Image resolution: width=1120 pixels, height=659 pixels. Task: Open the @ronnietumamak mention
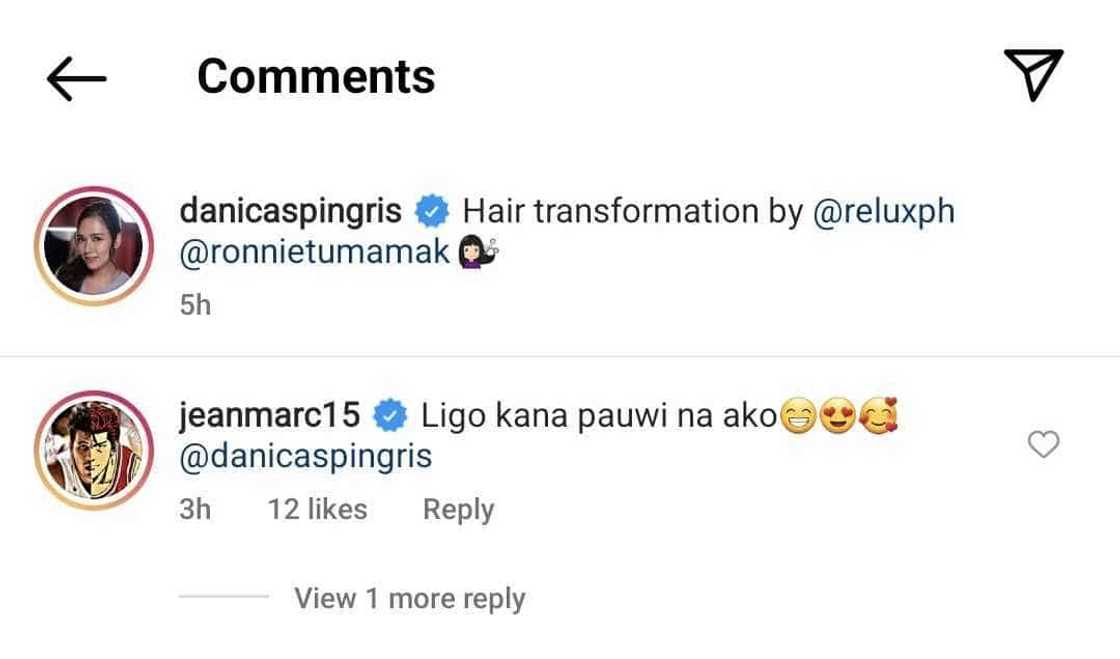314,254
